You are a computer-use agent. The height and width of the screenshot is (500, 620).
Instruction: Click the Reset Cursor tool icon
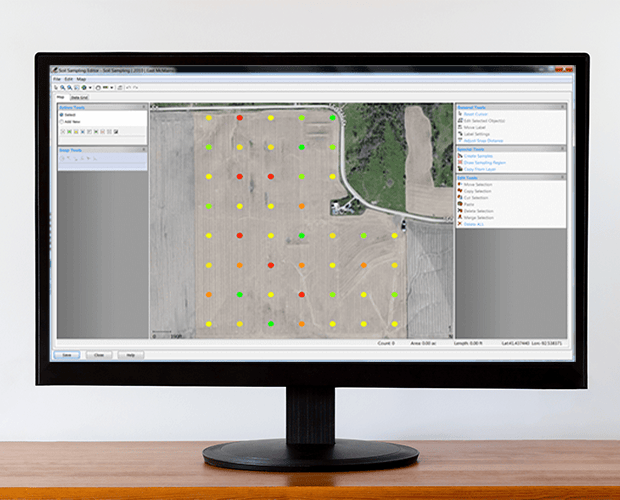[460, 114]
